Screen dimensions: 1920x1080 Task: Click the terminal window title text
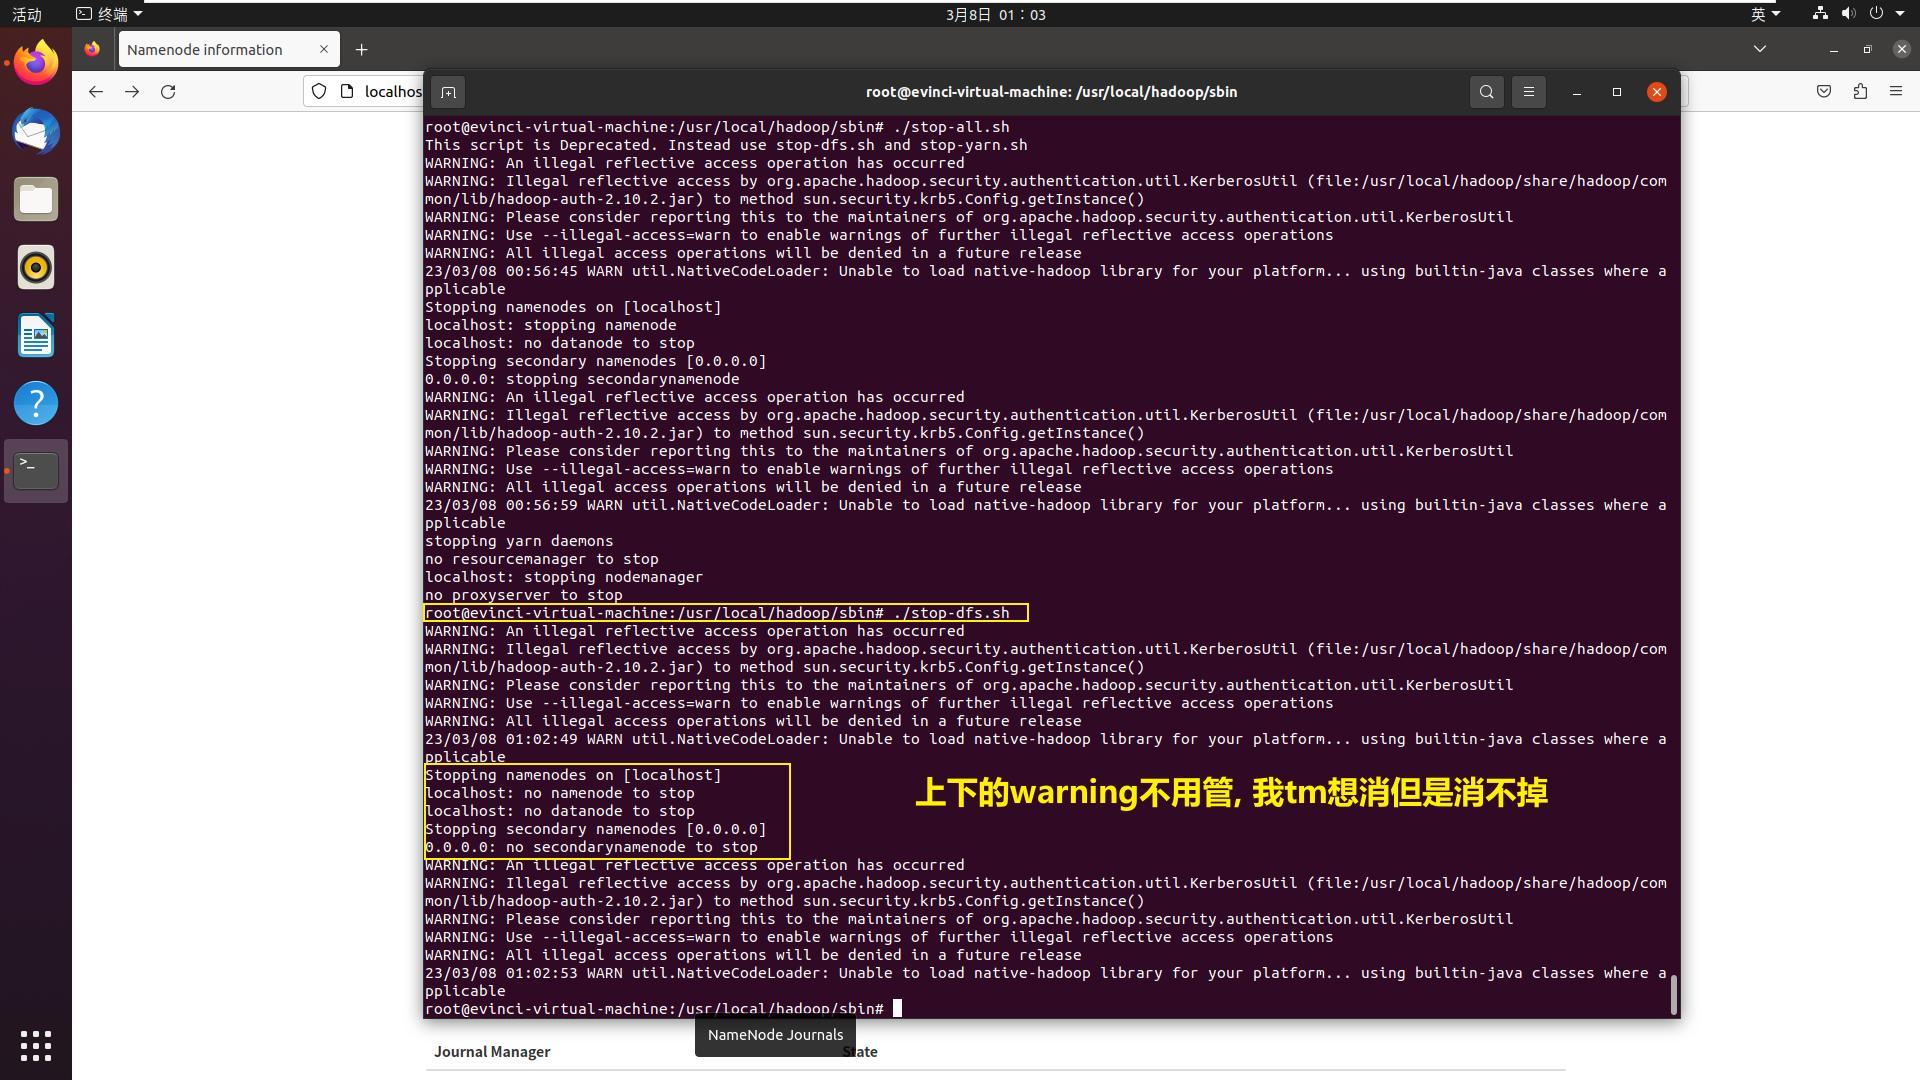click(x=1051, y=92)
